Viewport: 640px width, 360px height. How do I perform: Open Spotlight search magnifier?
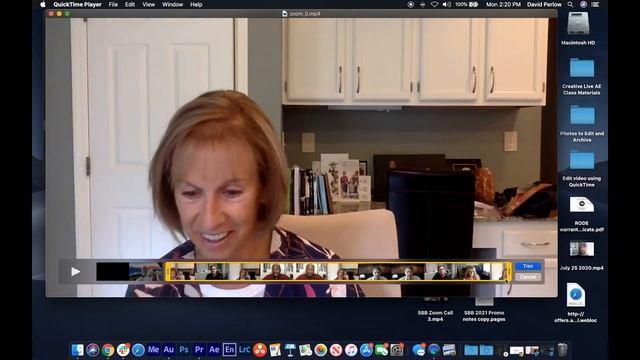571,4
